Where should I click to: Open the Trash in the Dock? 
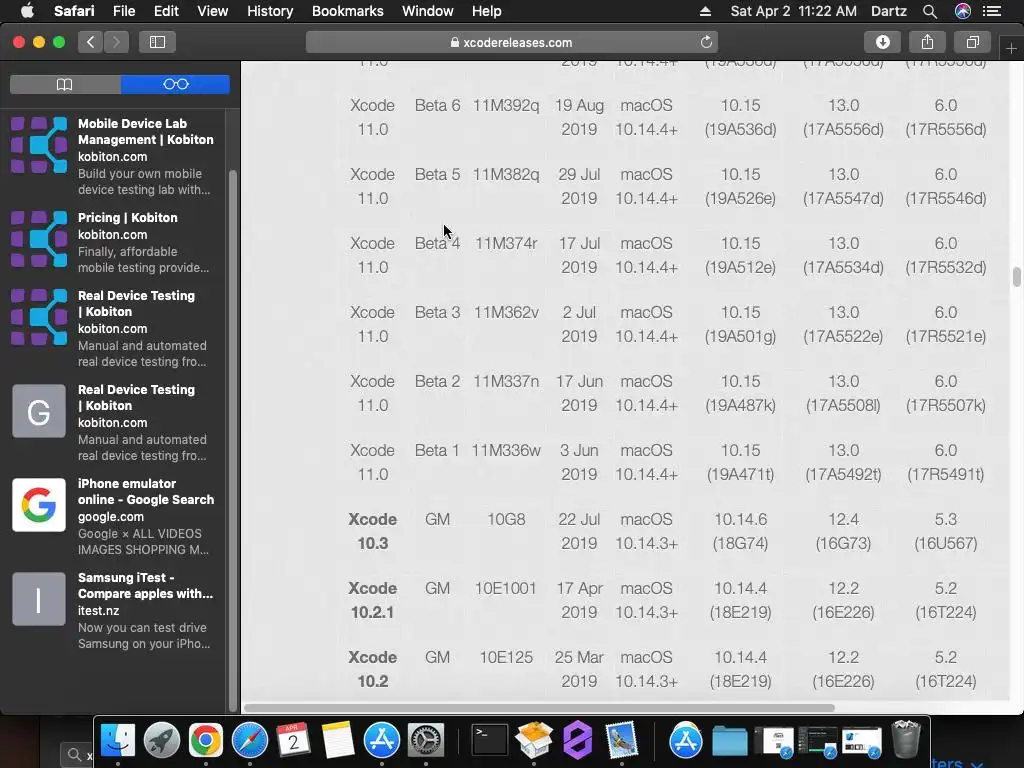(x=906, y=740)
